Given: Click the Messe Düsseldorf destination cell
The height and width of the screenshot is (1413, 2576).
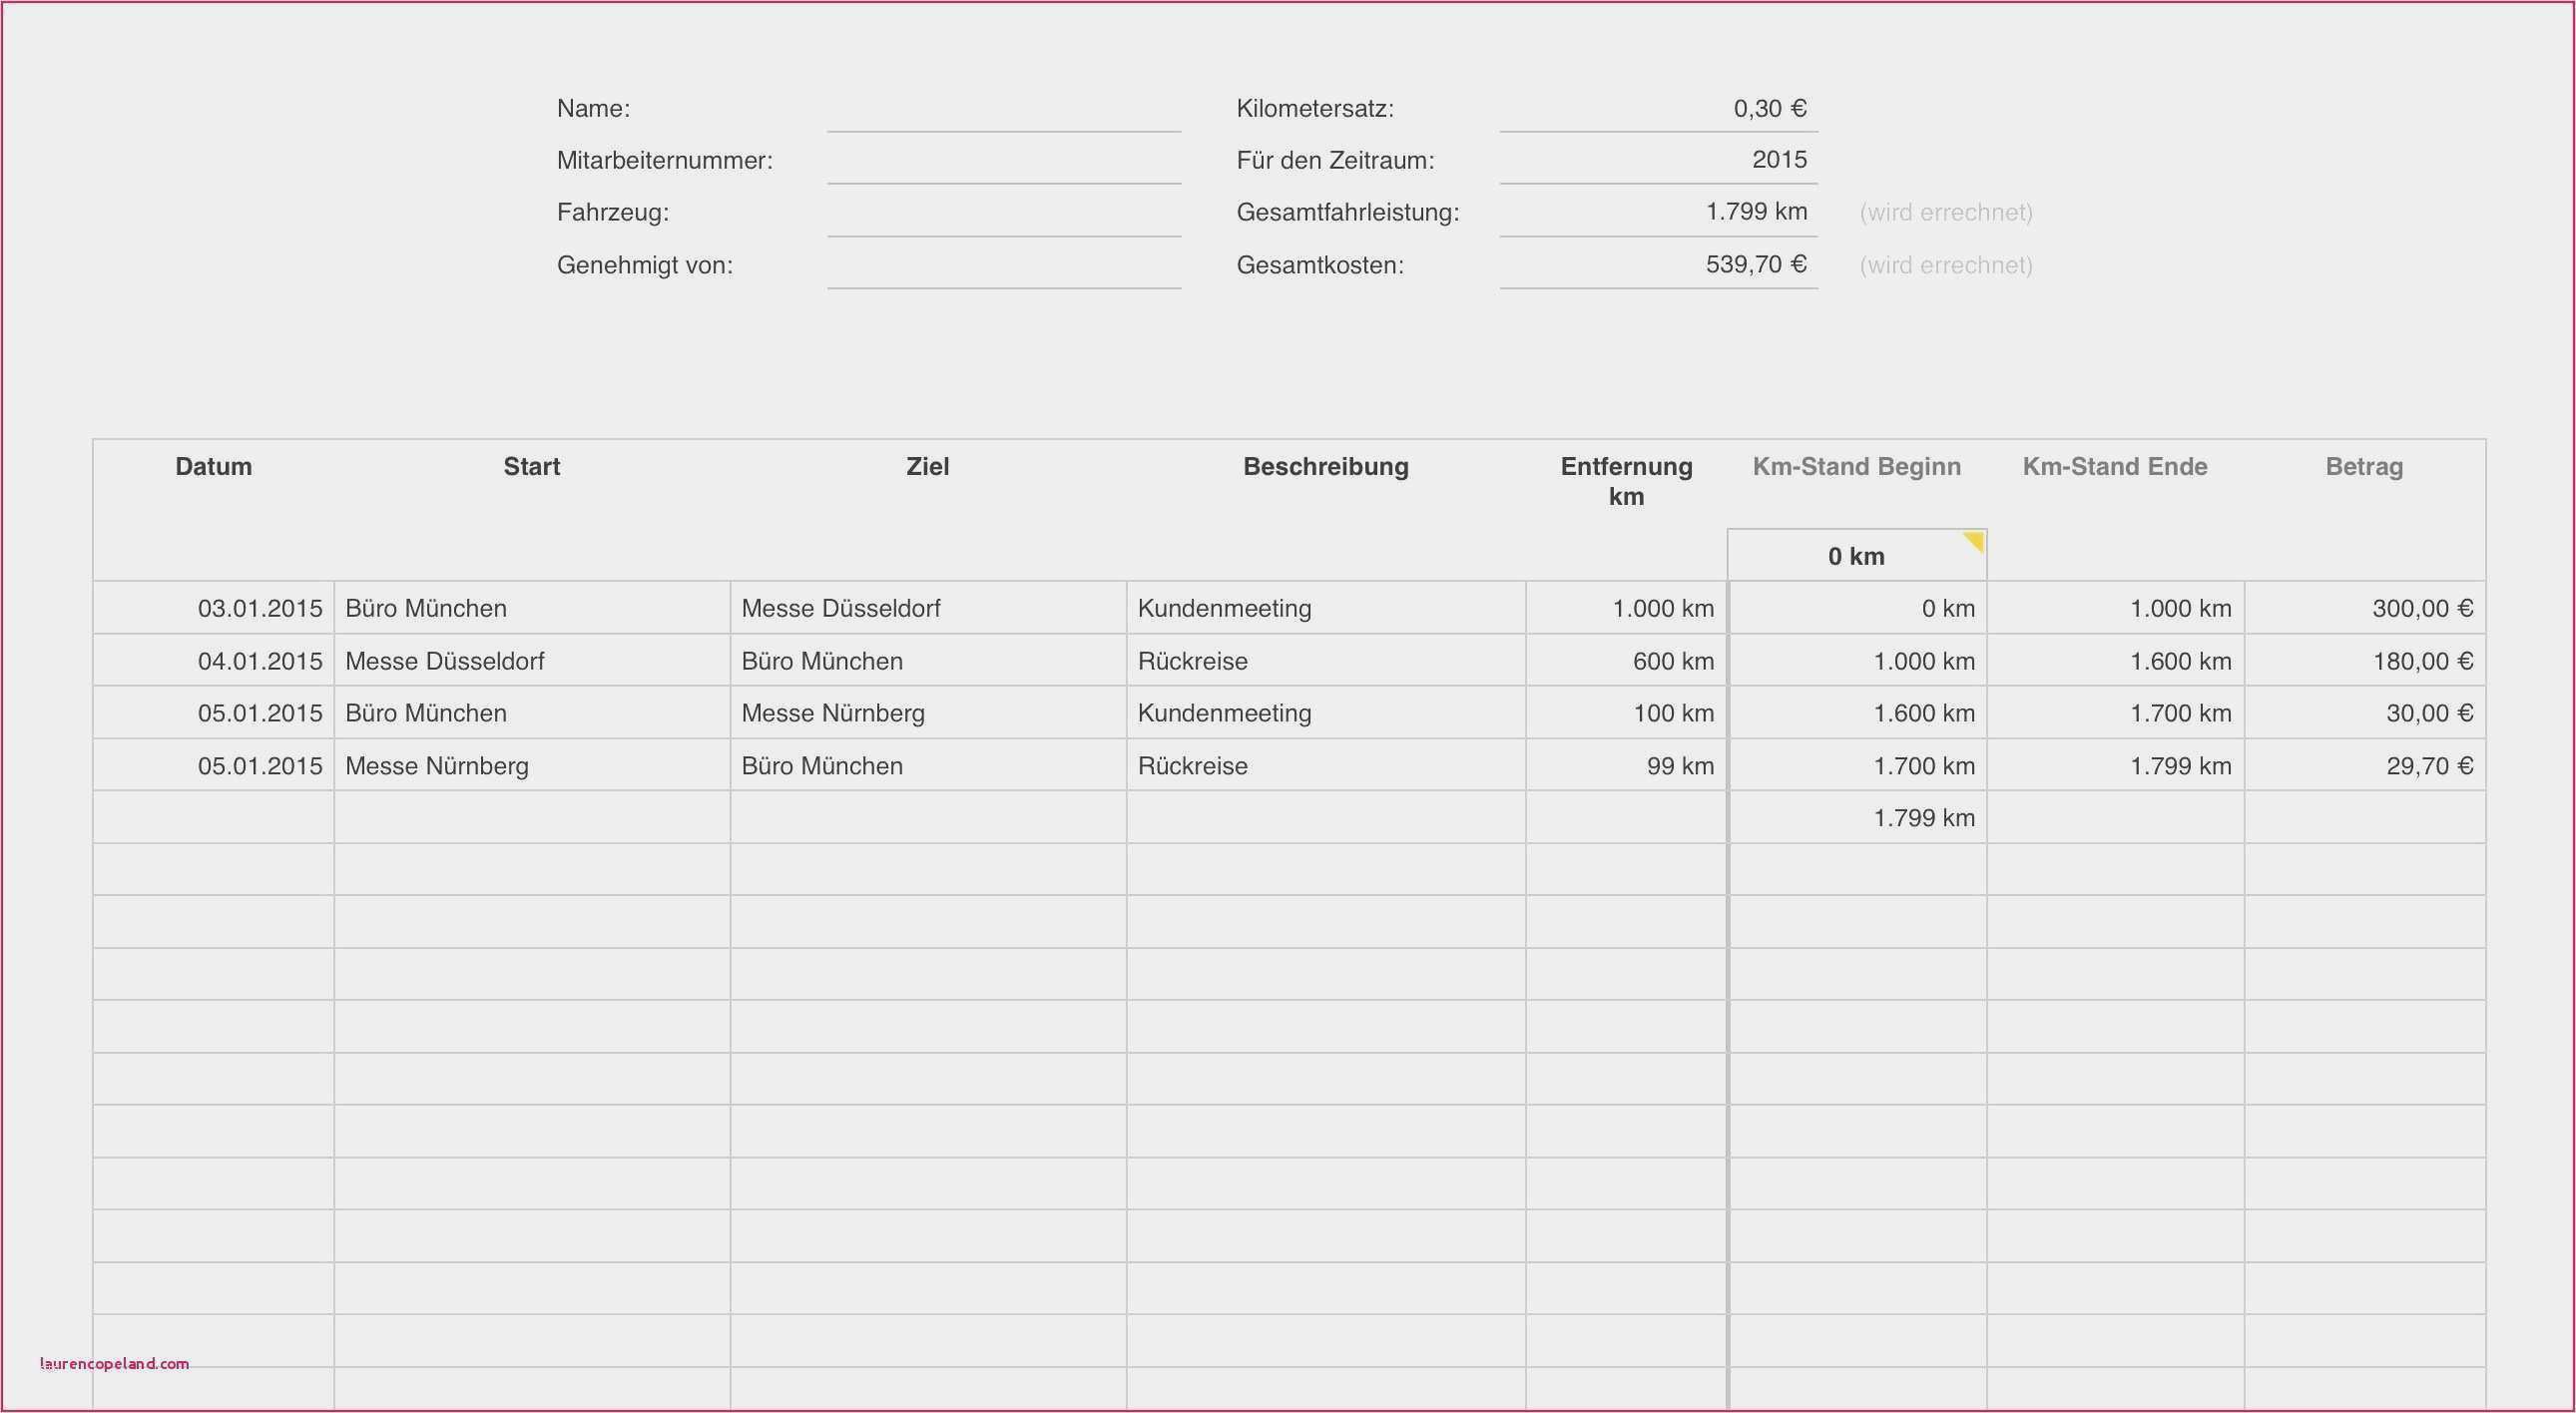Looking at the screenshot, I should point(841,607).
